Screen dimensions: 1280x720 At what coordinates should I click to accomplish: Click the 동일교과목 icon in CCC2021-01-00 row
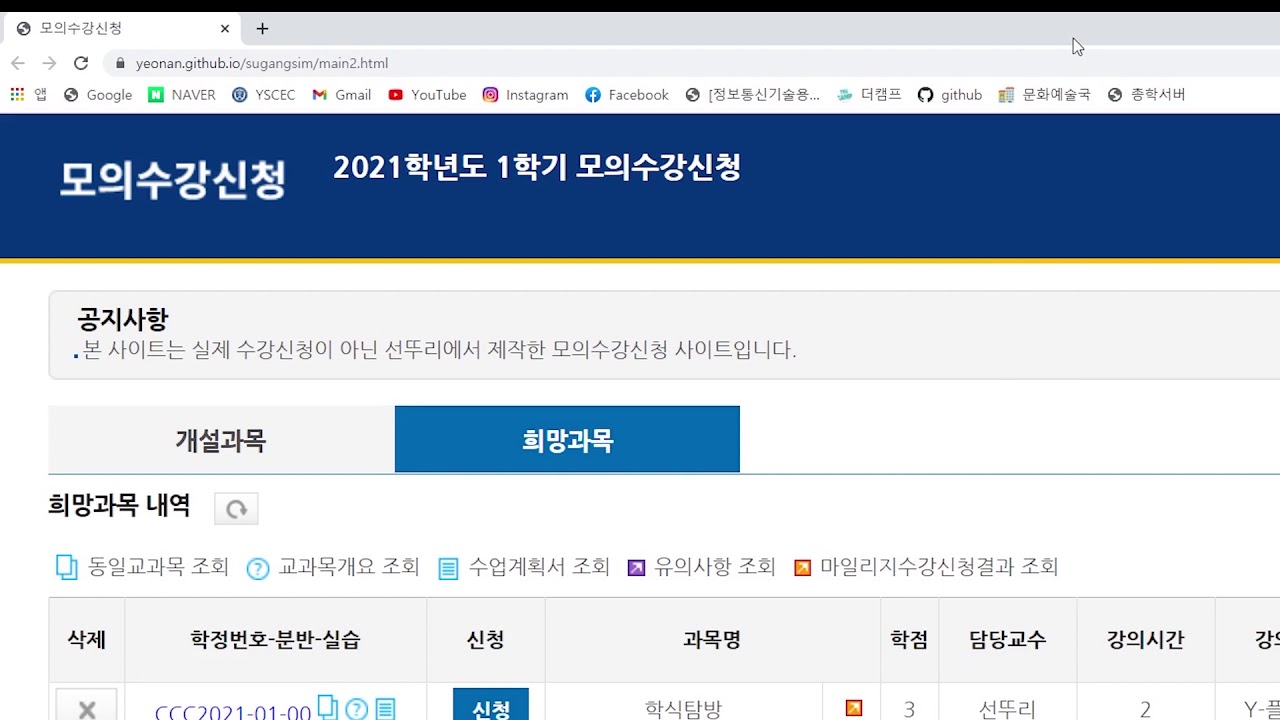click(x=327, y=708)
